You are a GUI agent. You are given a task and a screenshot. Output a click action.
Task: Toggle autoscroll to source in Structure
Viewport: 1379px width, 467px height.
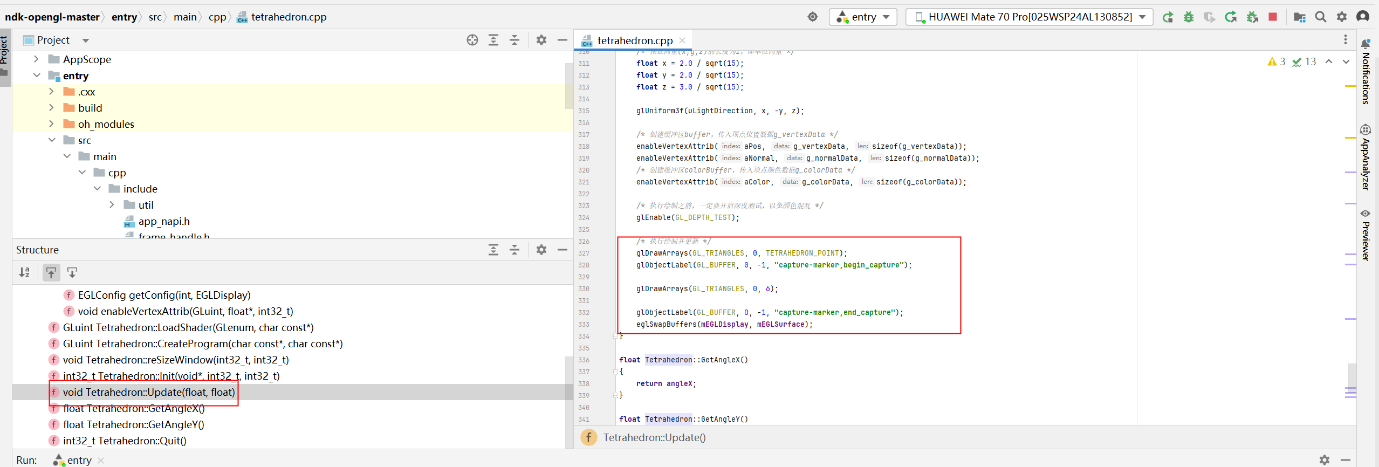49,272
